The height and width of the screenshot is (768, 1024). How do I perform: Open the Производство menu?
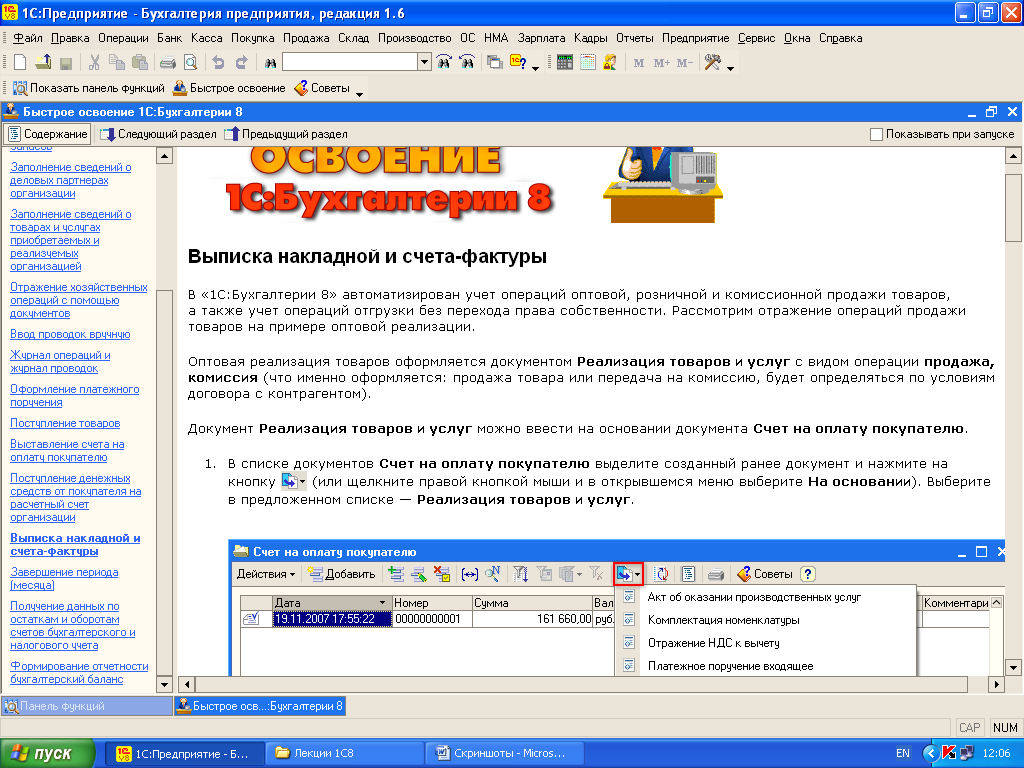click(x=415, y=38)
